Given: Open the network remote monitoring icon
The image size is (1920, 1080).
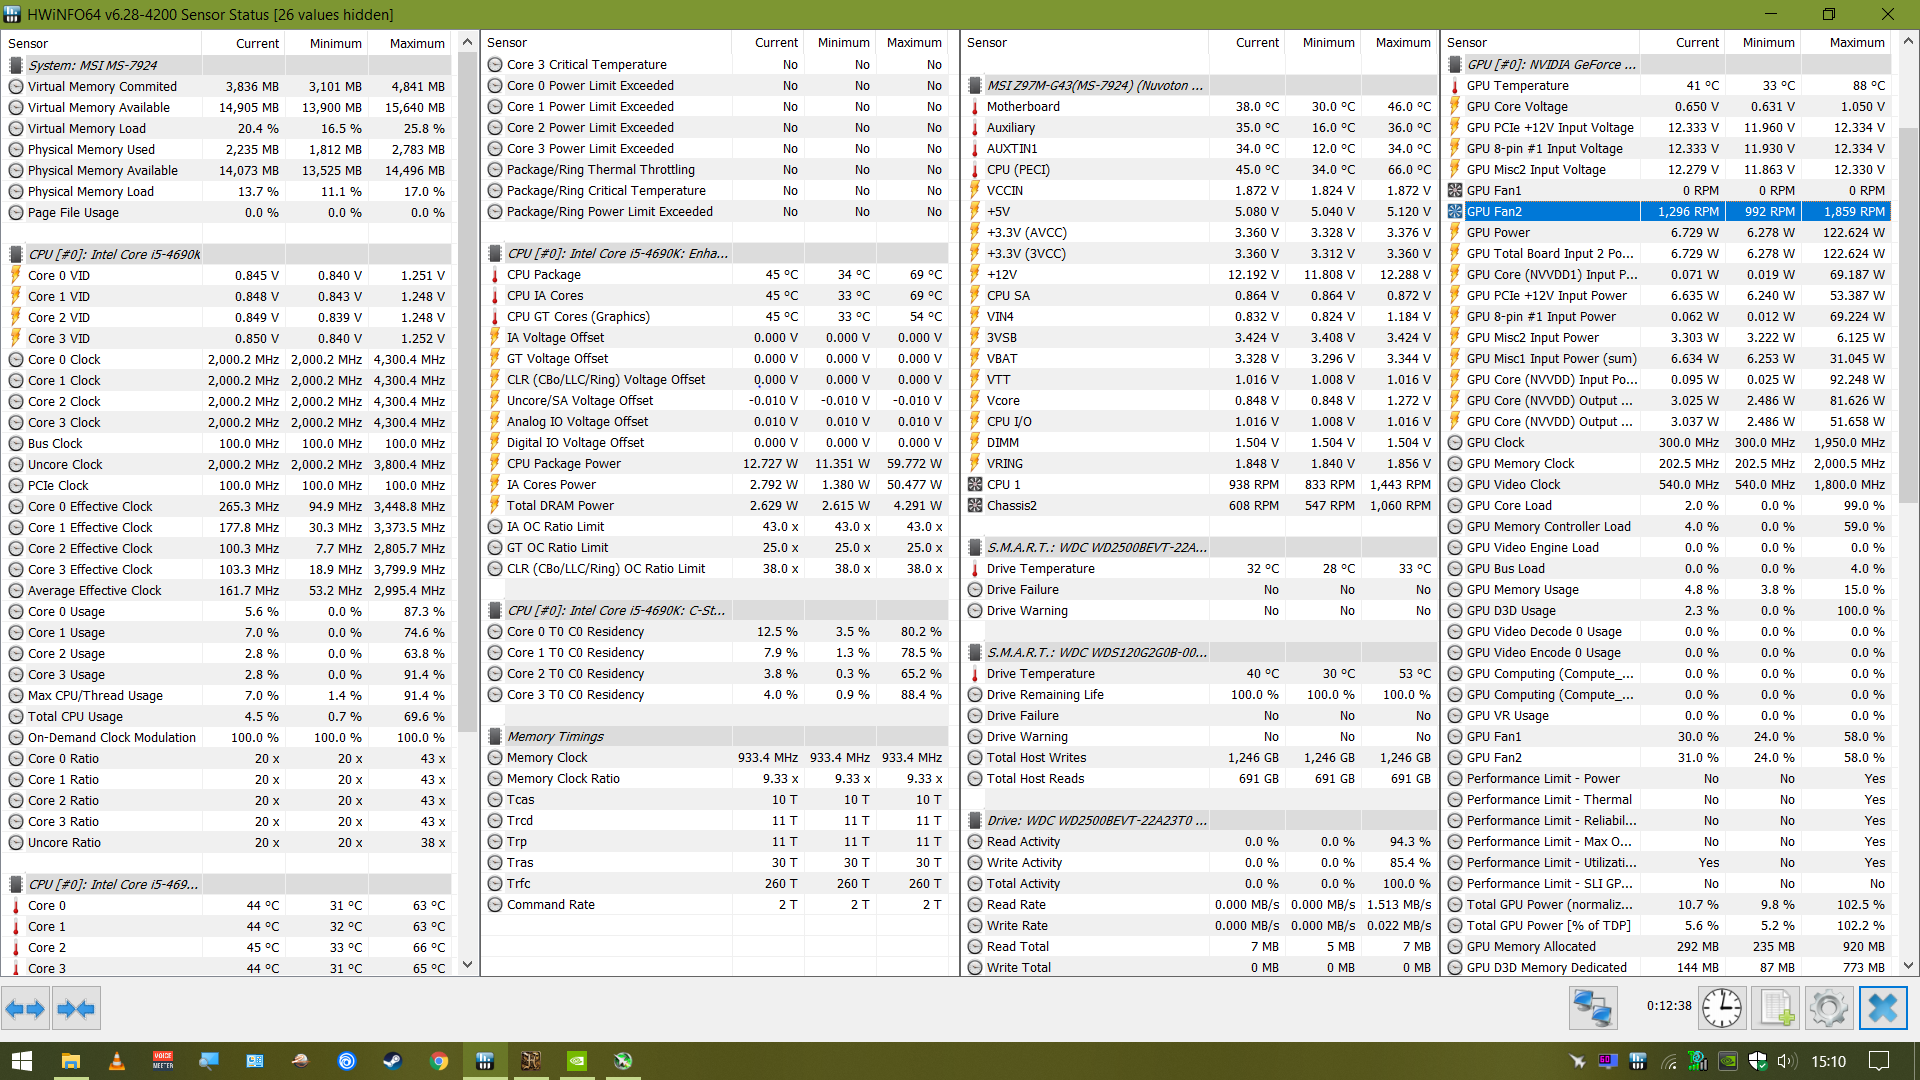Looking at the screenshot, I should coord(1592,1007).
